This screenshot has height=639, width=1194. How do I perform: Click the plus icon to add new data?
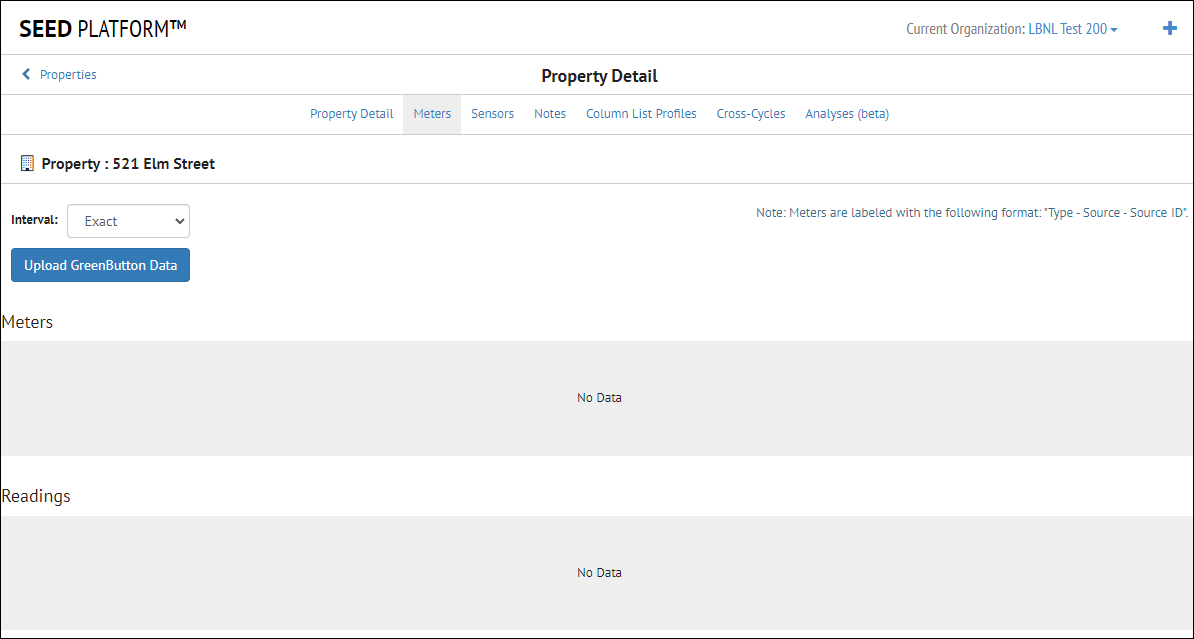click(x=1169, y=28)
